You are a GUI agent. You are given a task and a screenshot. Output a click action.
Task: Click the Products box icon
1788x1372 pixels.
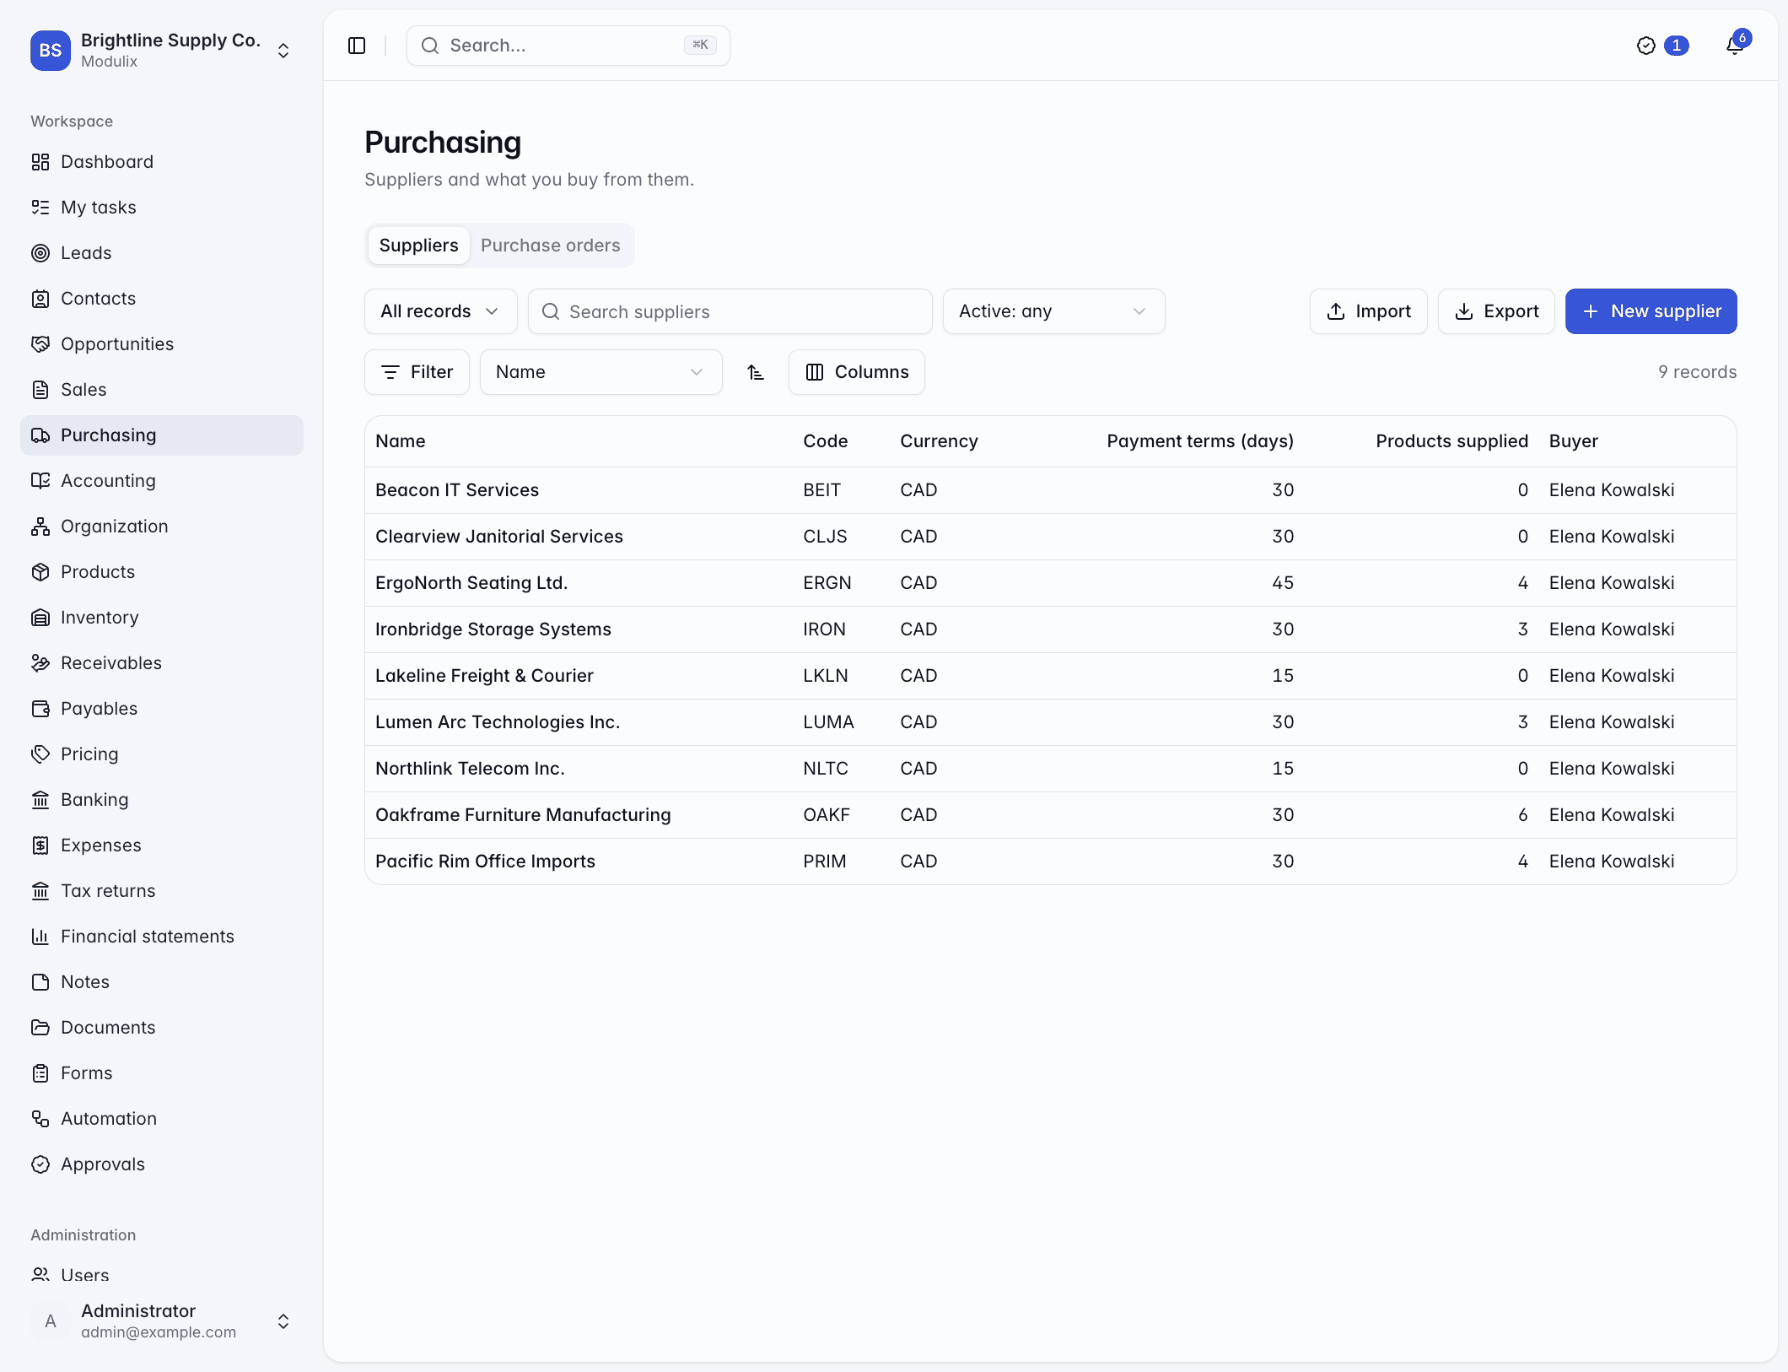(x=40, y=571)
